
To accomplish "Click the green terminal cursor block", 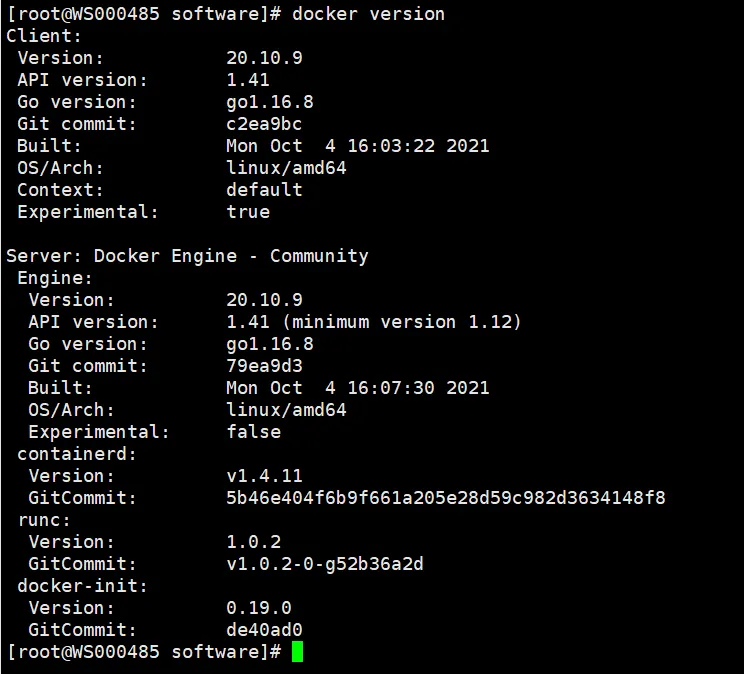I will tap(297, 651).
